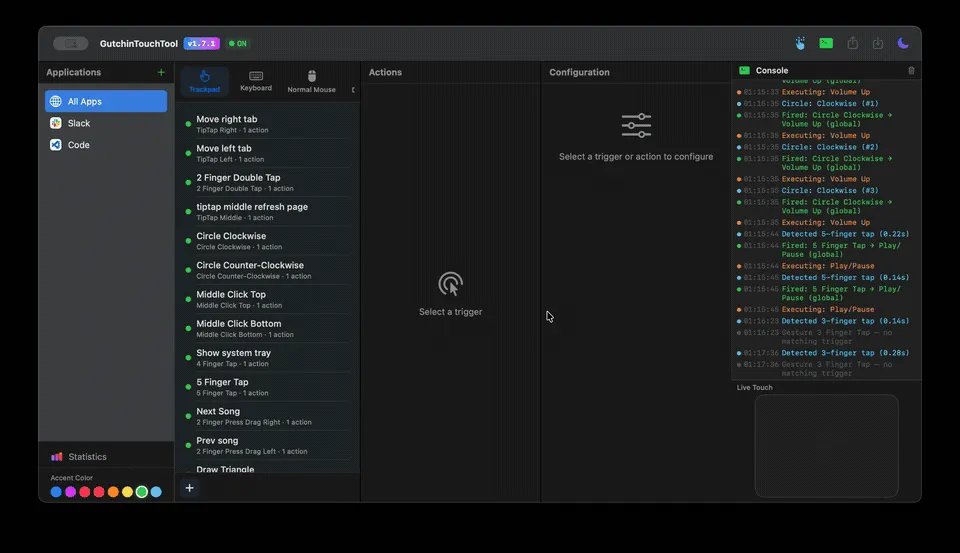Screen dimensions: 960x553
Task: Toggle green status dot of Show system tray
Action: tap(188, 358)
